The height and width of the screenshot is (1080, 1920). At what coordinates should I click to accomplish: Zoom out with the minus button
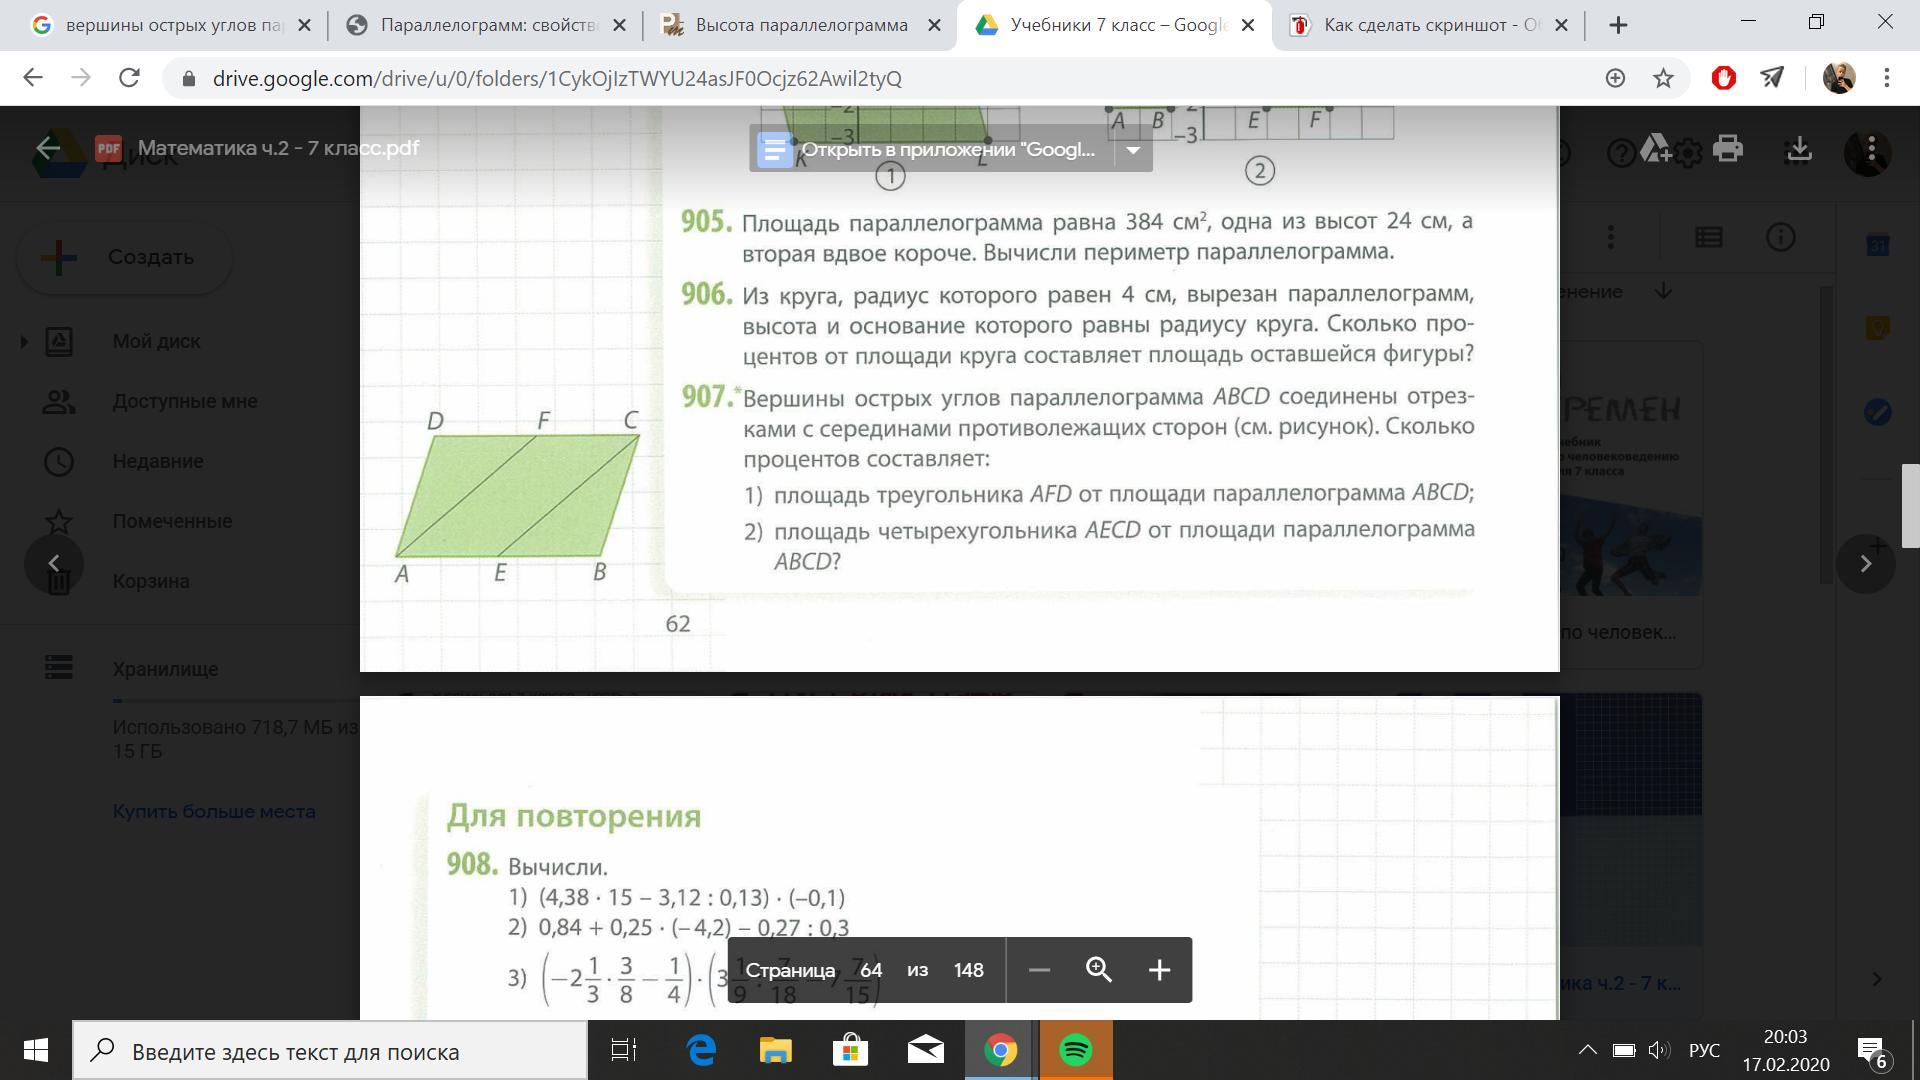click(x=1039, y=970)
